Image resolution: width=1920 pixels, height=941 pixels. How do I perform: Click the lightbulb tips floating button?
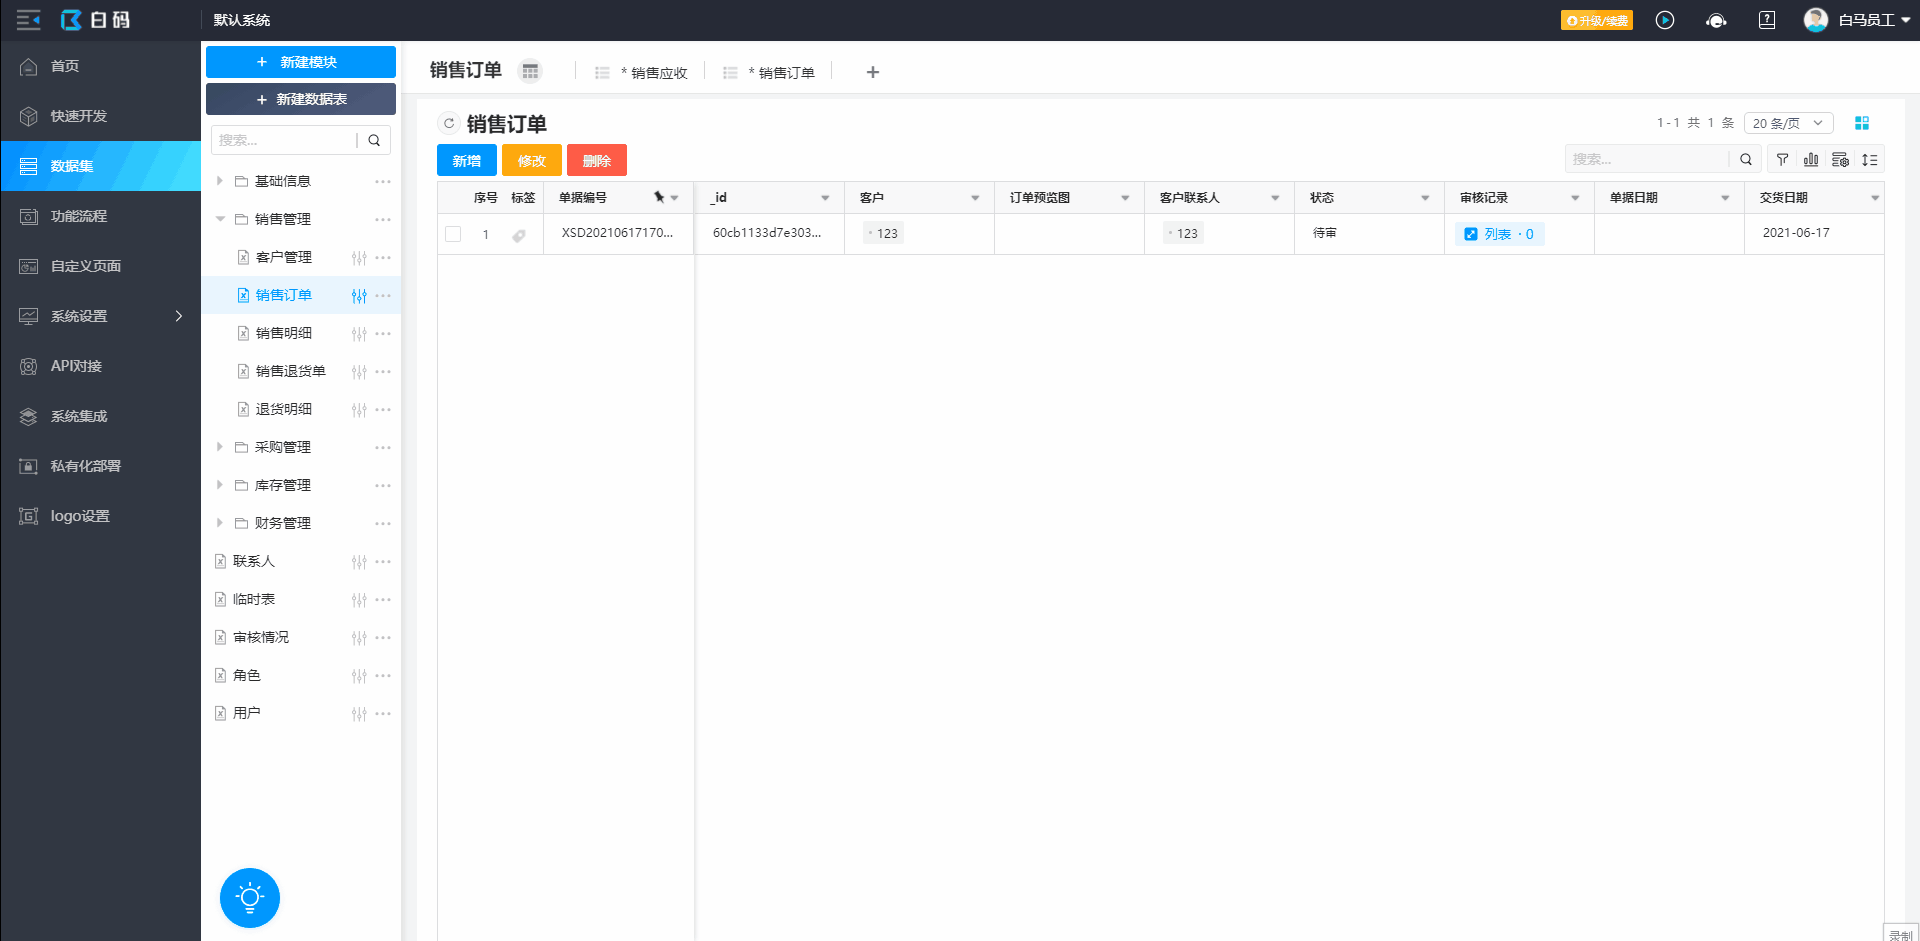pyautogui.click(x=250, y=897)
